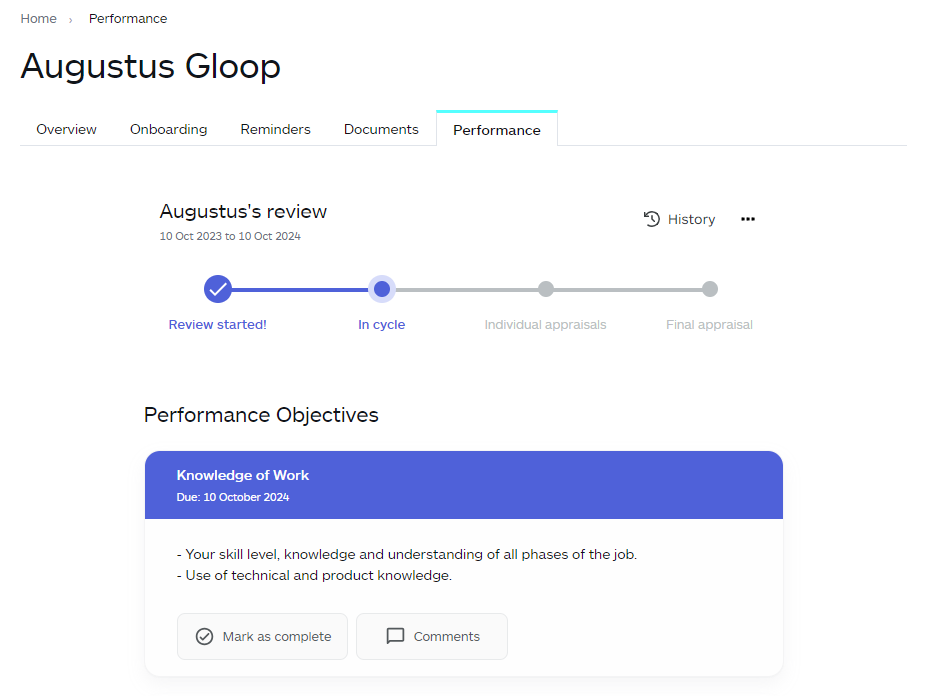Select the Documents tab
The width and height of the screenshot is (931, 696).
point(381,129)
